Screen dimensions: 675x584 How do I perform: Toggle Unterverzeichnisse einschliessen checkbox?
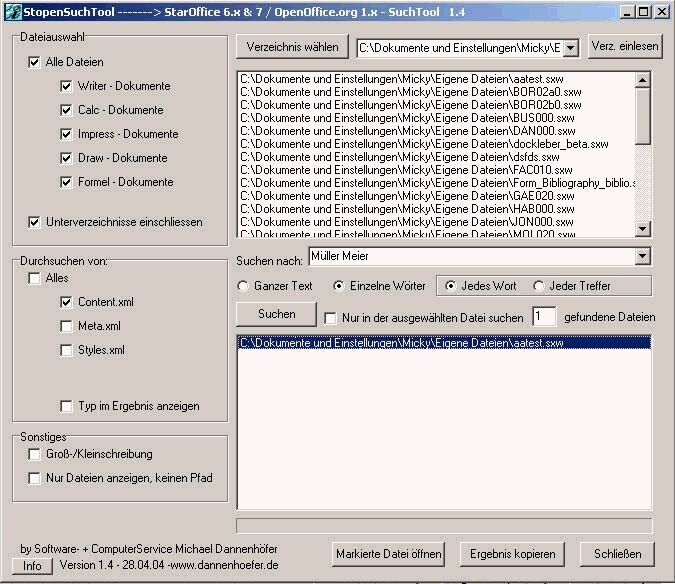(34, 222)
